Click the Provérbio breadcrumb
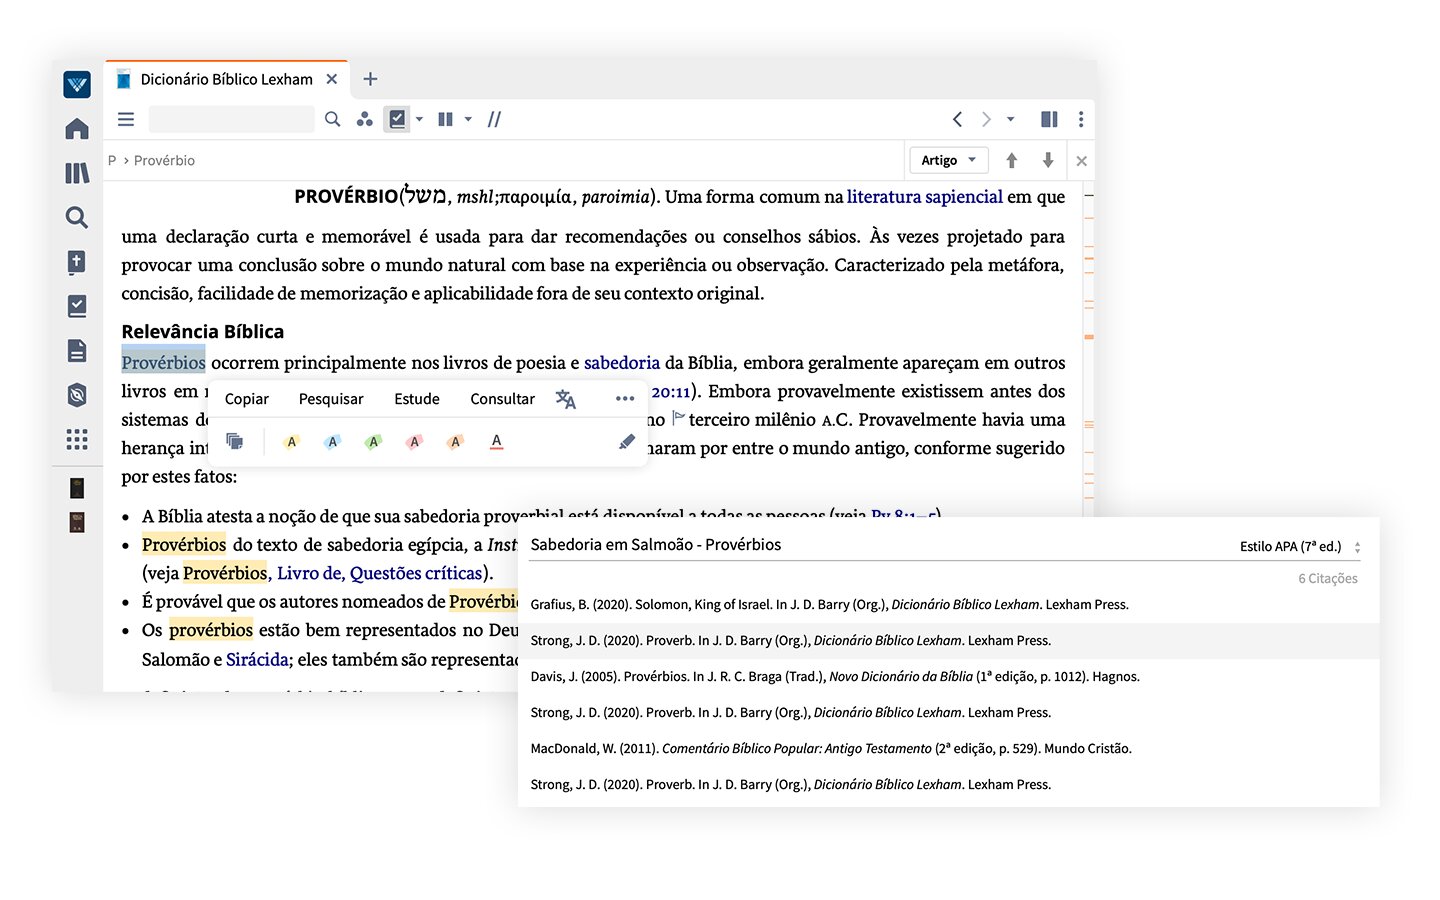 [164, 160]
